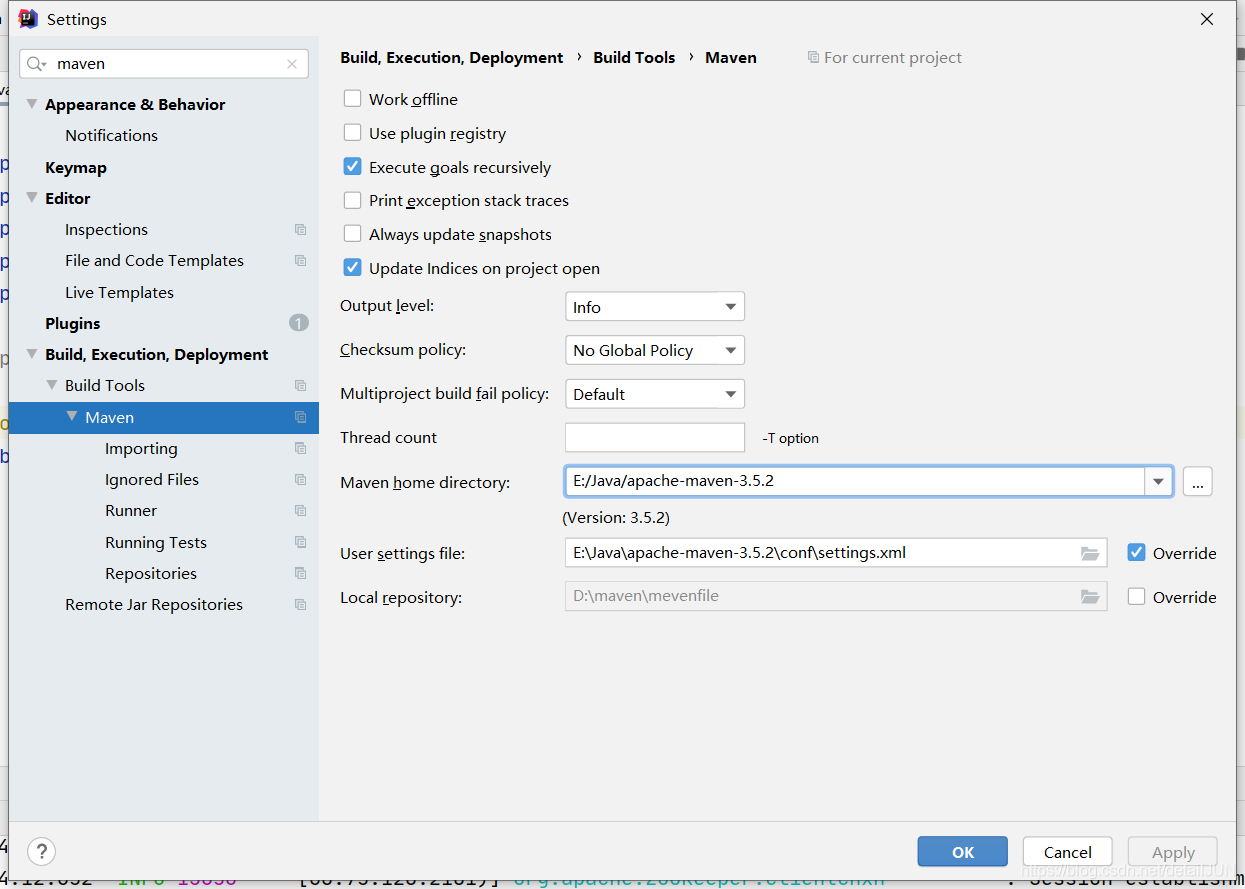Browse folder icon in Local repository field

(1090, 597)
